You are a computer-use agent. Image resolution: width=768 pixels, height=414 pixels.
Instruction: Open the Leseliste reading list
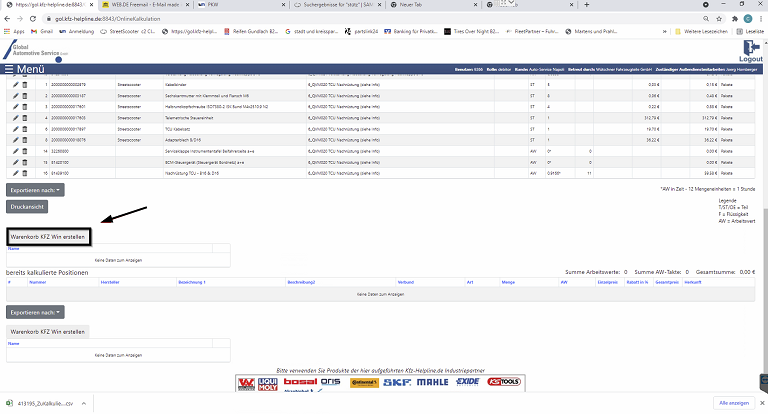coord(750,31)
